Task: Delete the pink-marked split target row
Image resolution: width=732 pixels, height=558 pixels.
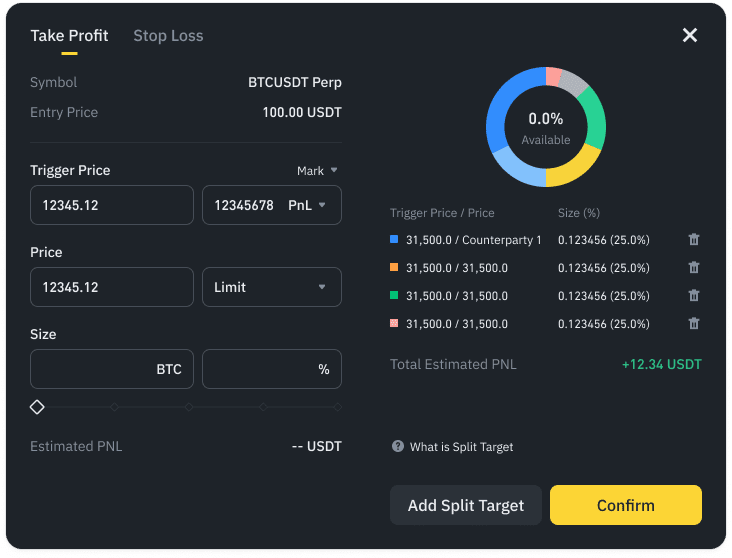Action: coord(694,324)
